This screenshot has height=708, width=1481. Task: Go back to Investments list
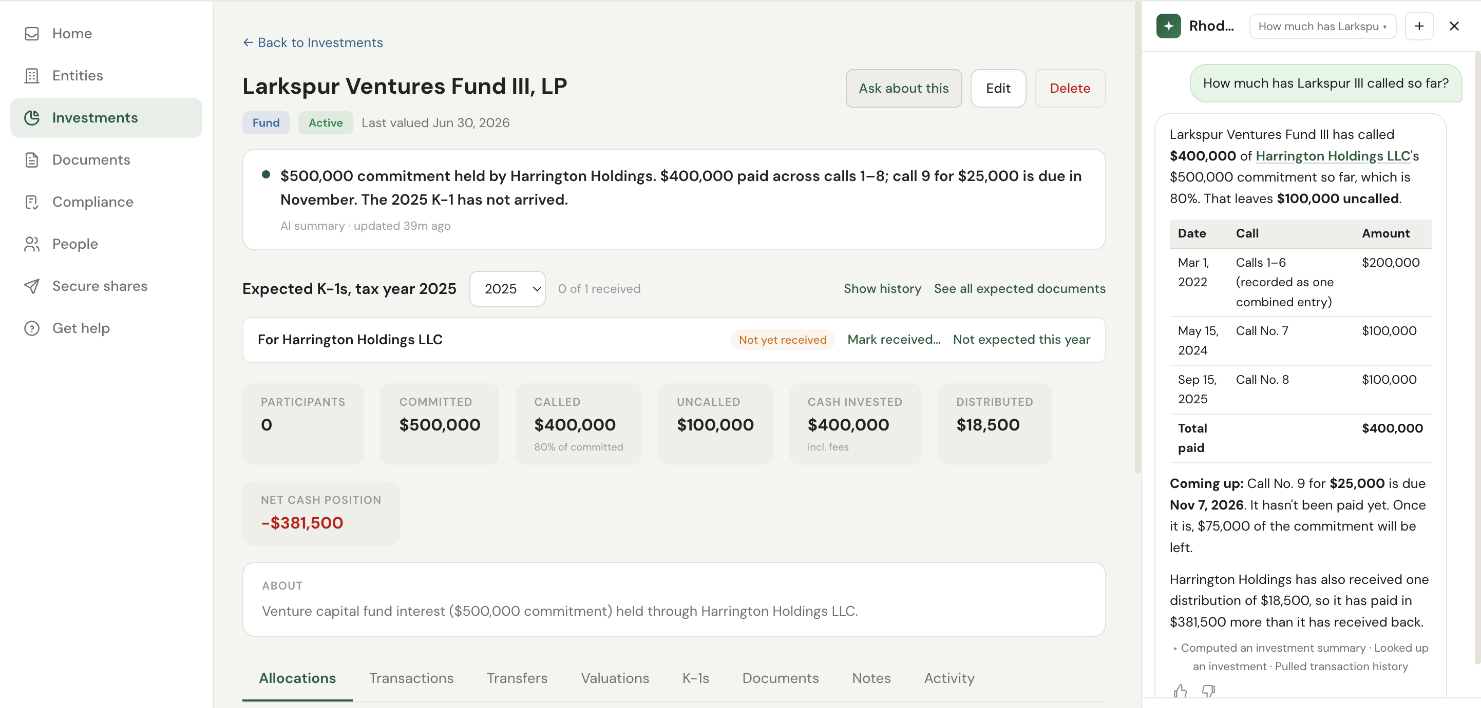(313, 42)
